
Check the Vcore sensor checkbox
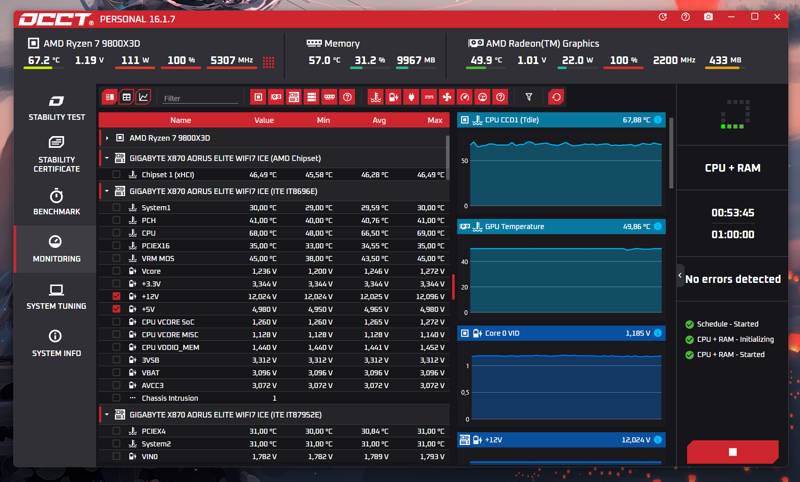116,271
